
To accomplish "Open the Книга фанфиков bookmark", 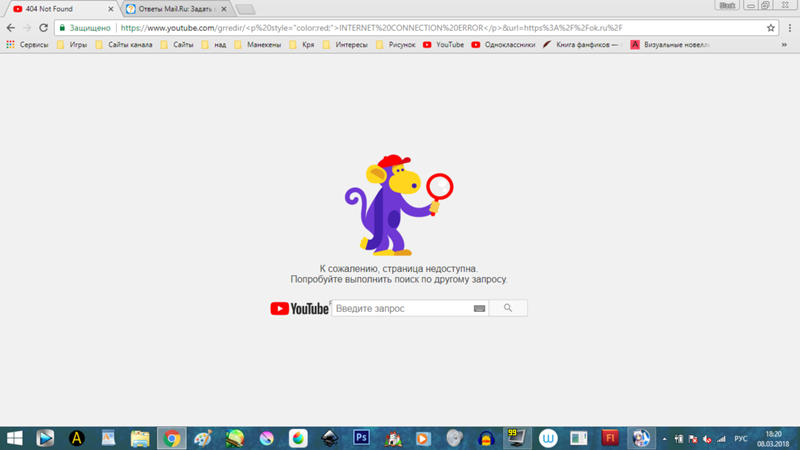I will tap(582, 45).
